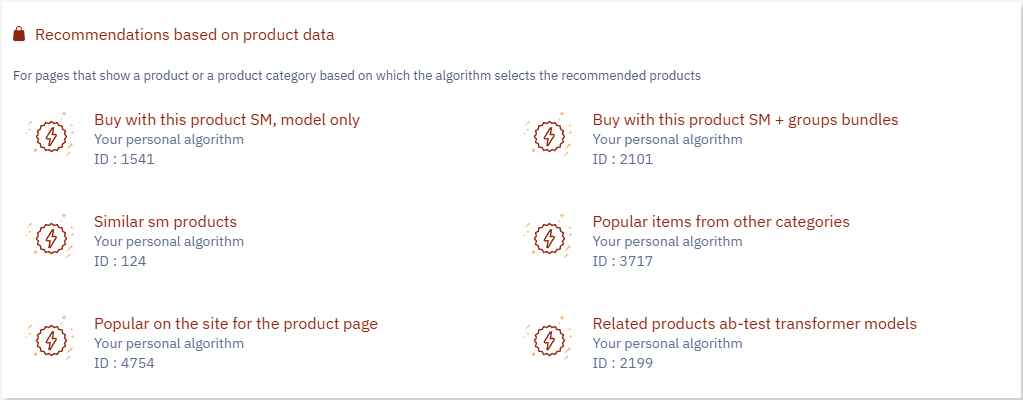Click lightning icon for SM + groups bundles
The width and height of the screenshot is (1023, 400).
pyautogui.click(x=549, y=136)
